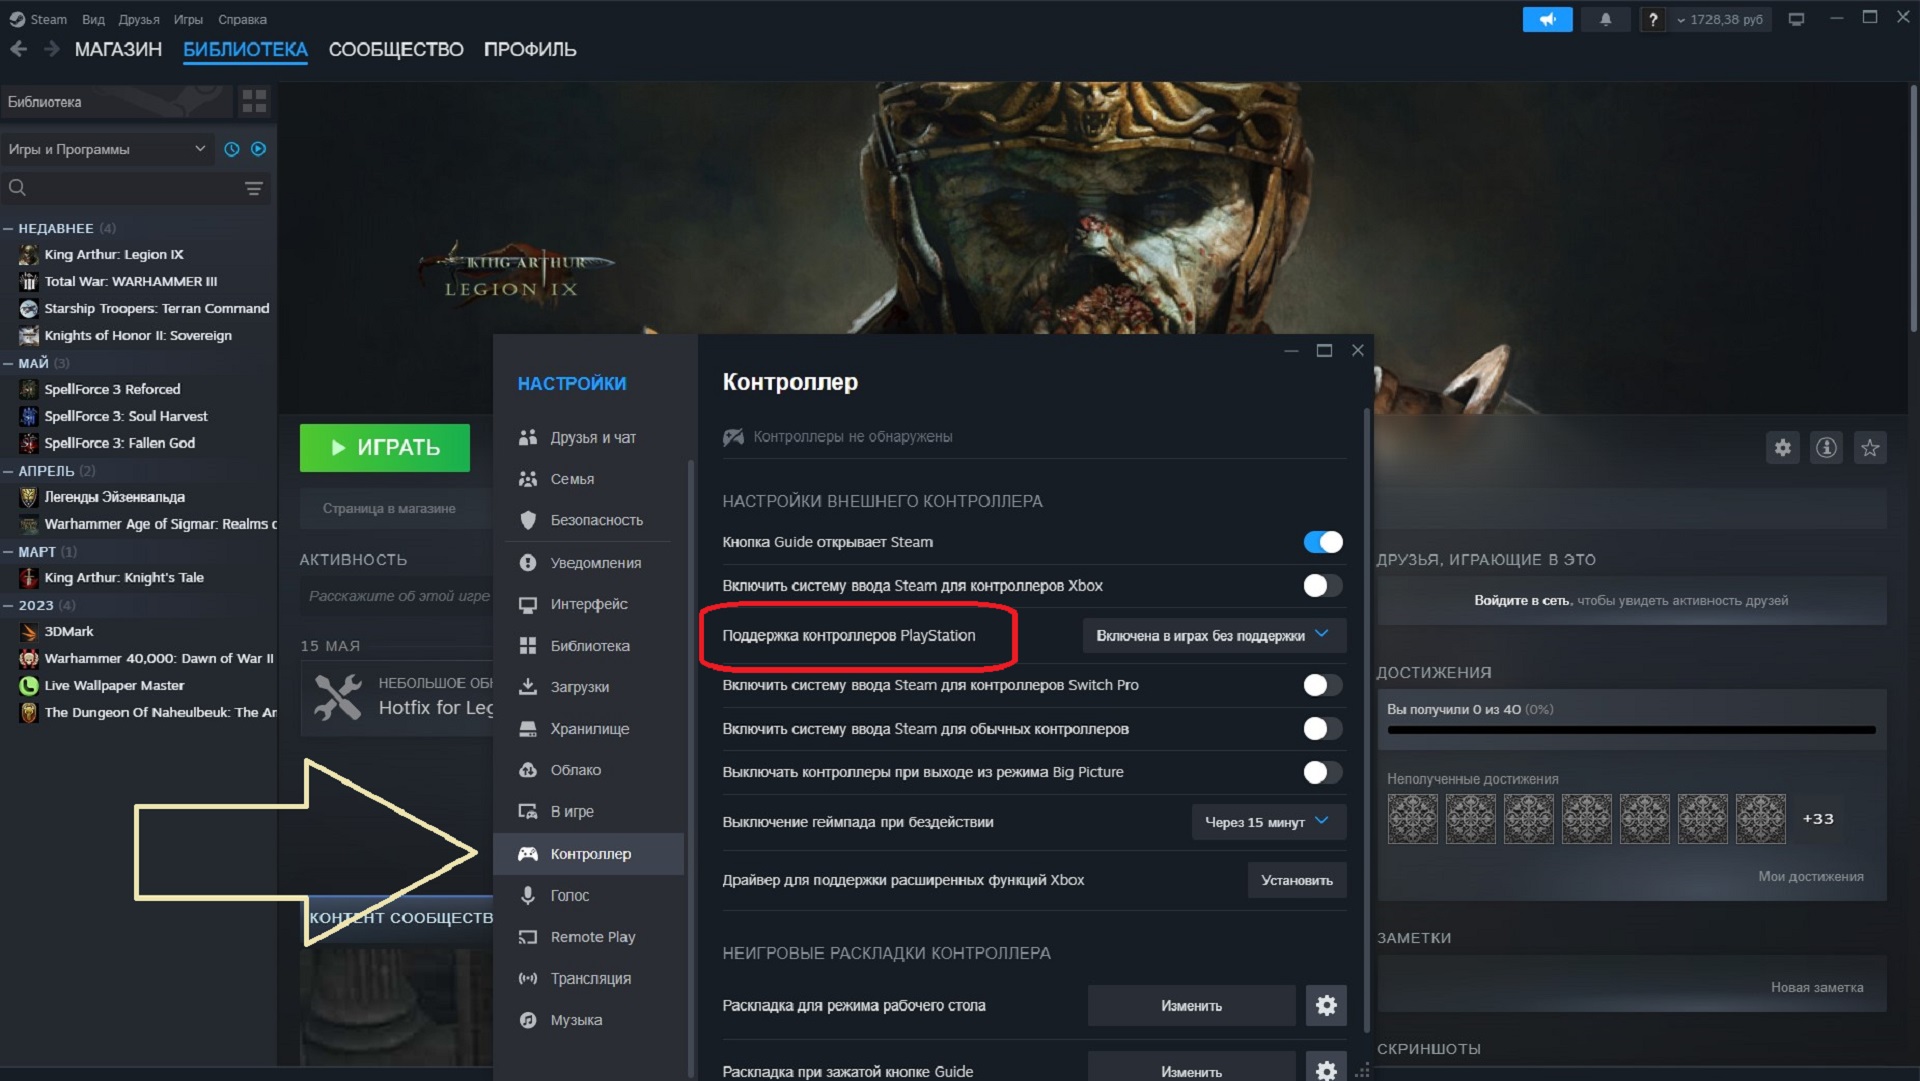Viewport: 1920px width, 1081px height.
Task: Add the game to favorites with the star icon
Action: coord(1870,448)
